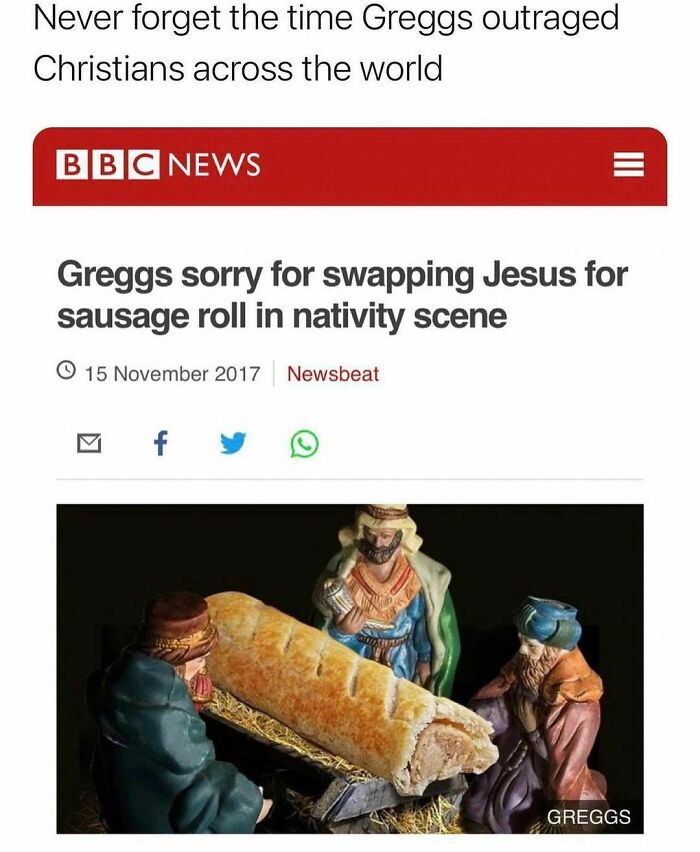Enable the Twitter sharing option

point(230,442)
